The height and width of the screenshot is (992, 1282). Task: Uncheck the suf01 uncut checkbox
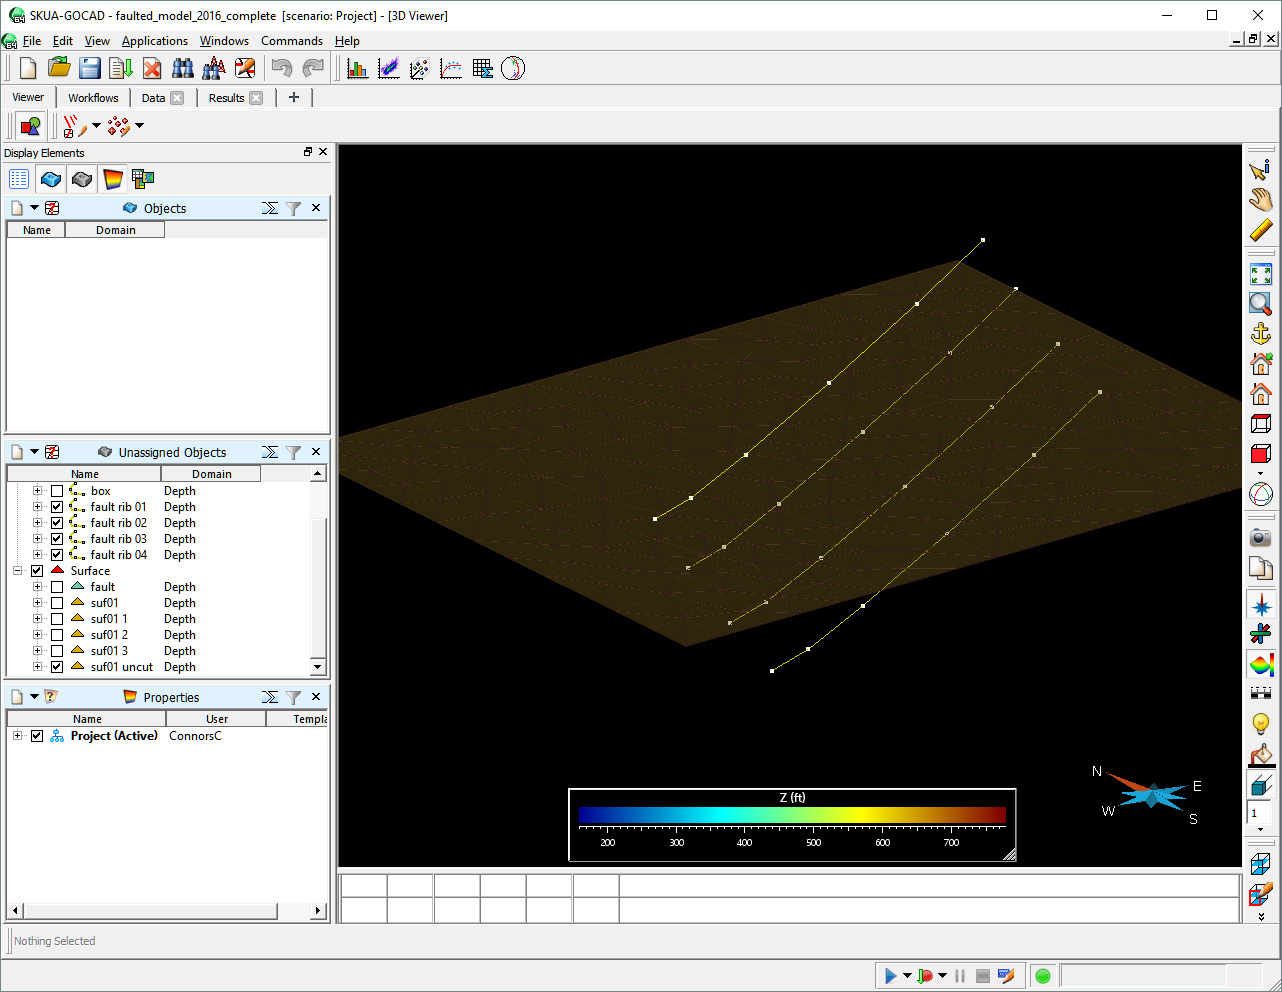(57, 667)
